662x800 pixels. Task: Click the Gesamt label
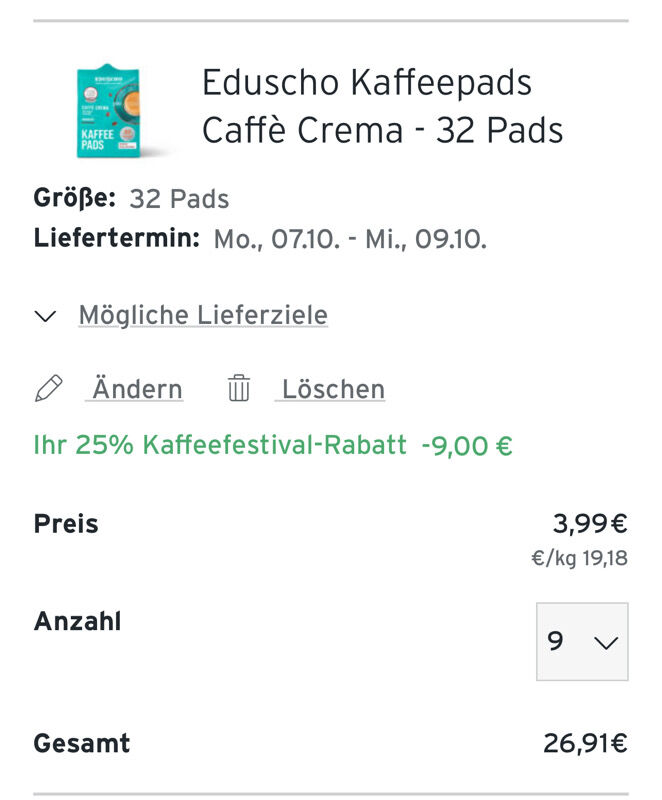82,743
